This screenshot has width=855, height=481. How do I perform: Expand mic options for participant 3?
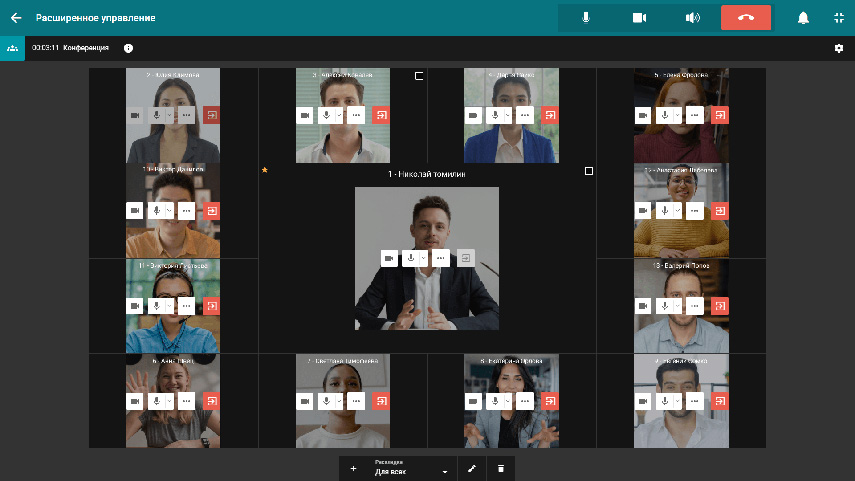[339, 115]
